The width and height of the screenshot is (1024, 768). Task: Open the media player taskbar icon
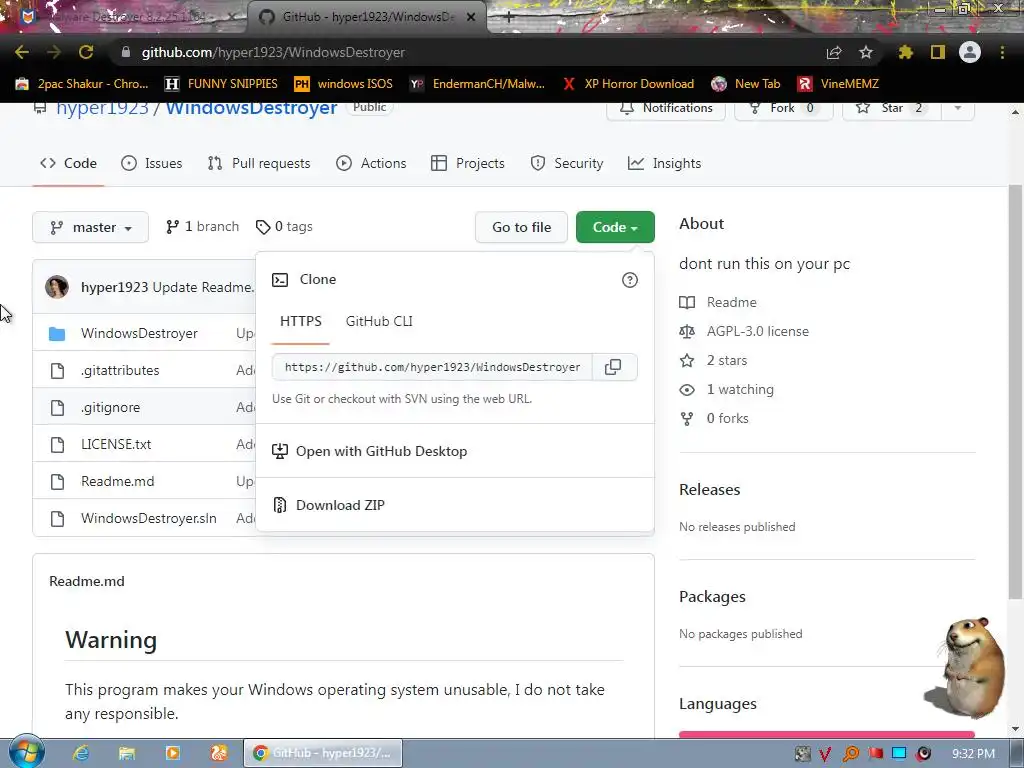(x=173, y=753)
